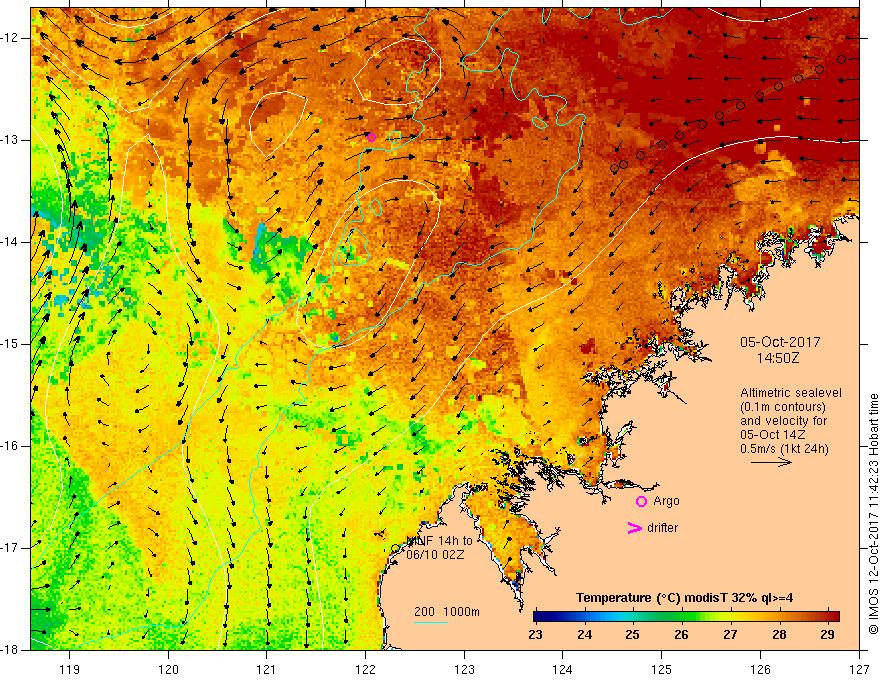Click the cyan isobath legend line below "200"
The height and width of the screenshot is (680, 880).
[x=430, y=622]
